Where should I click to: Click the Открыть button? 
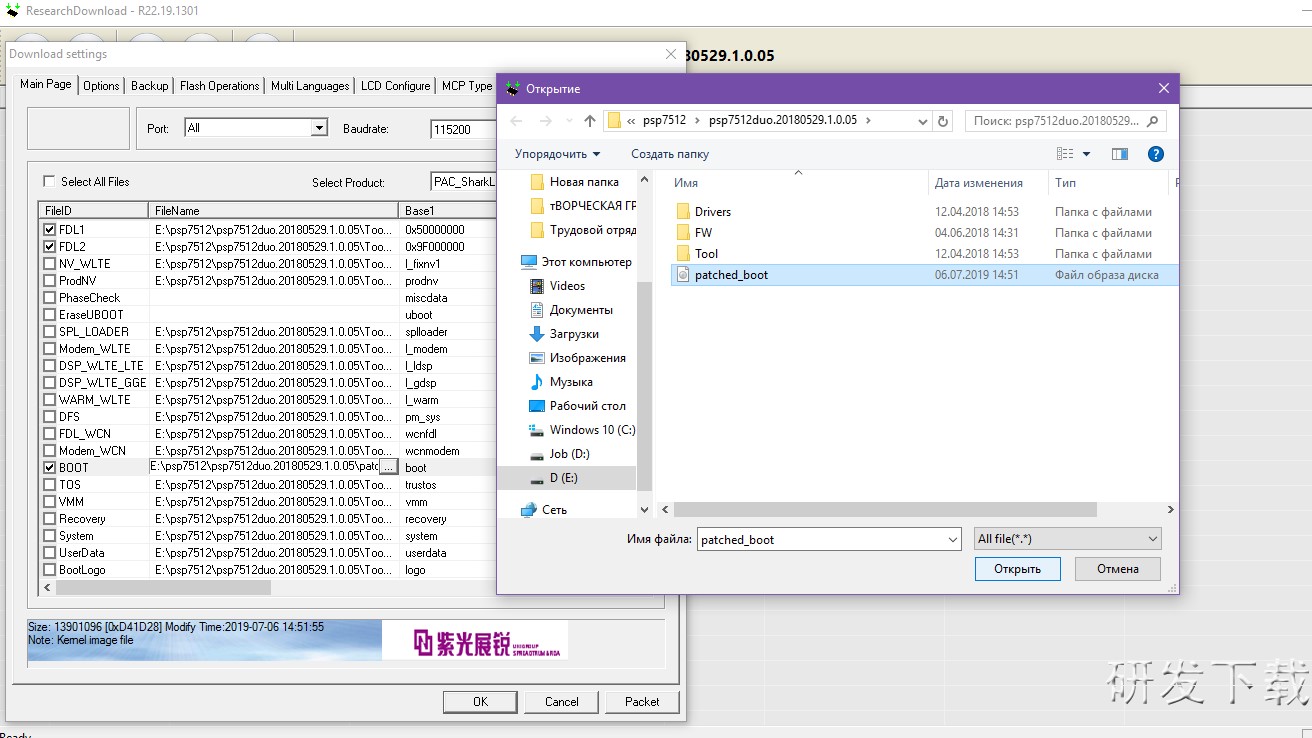pos(1017,569)
